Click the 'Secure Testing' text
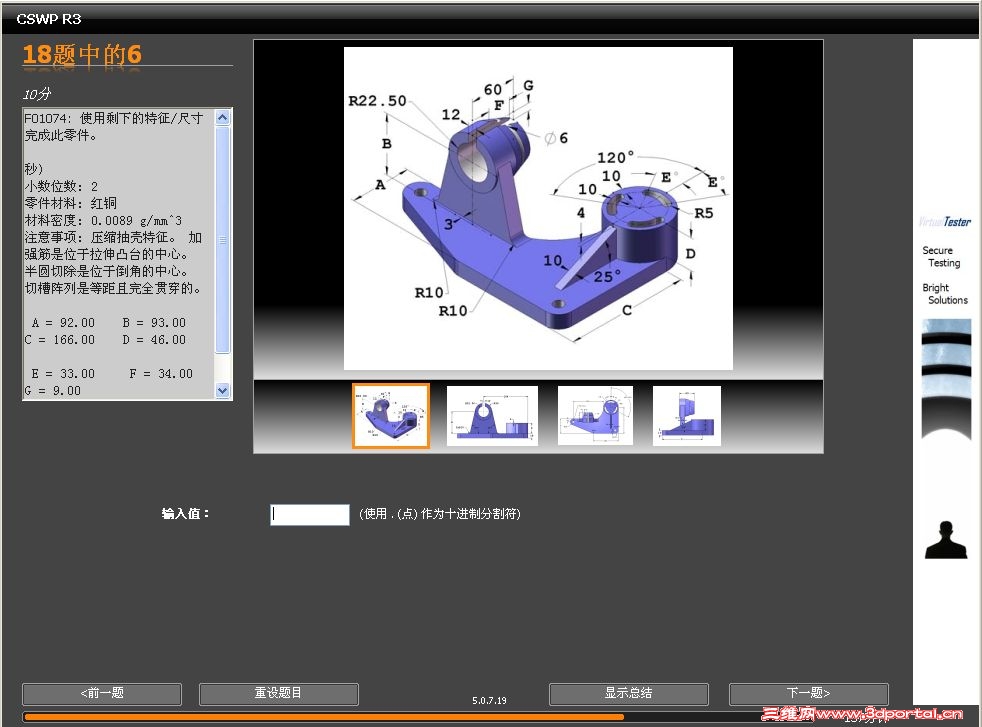 (x=941, y=256)
